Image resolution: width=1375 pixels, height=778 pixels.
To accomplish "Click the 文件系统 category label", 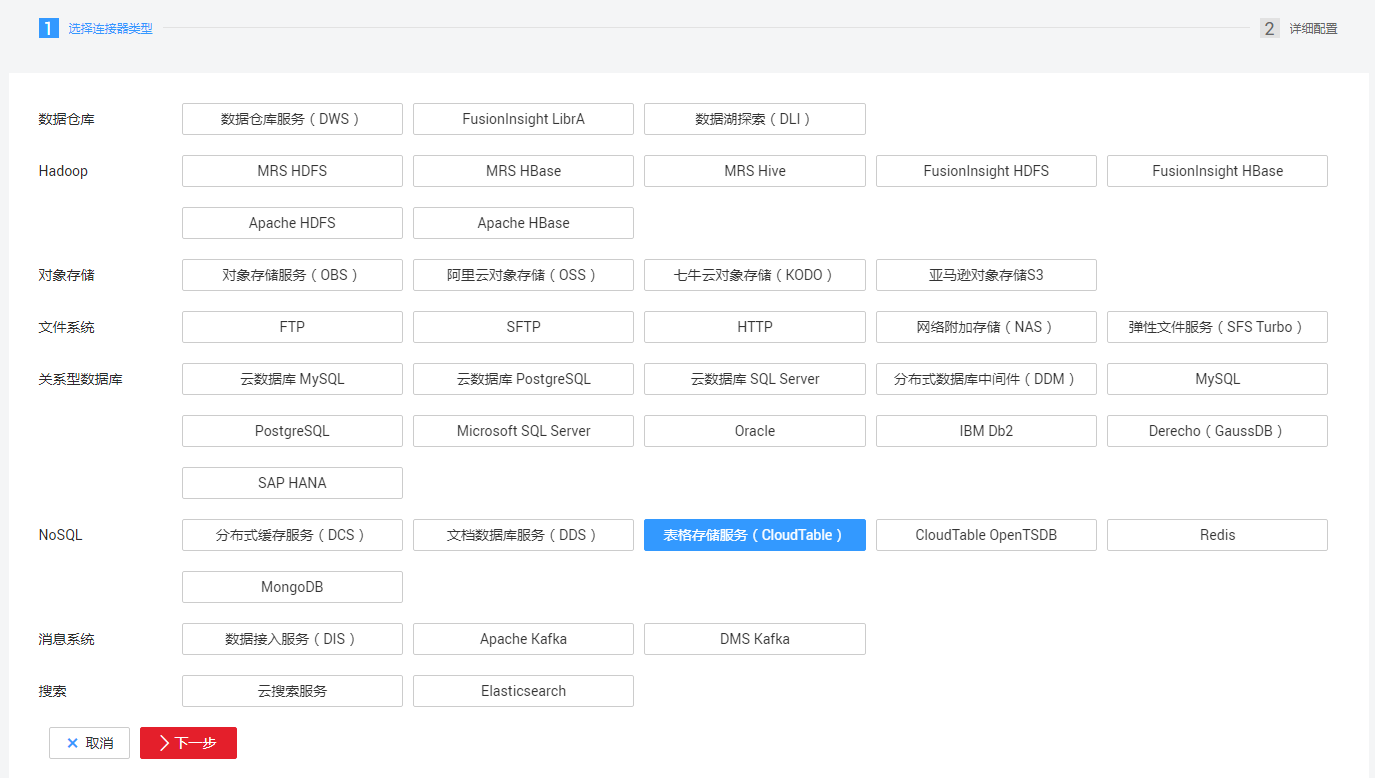I will 67,327.
